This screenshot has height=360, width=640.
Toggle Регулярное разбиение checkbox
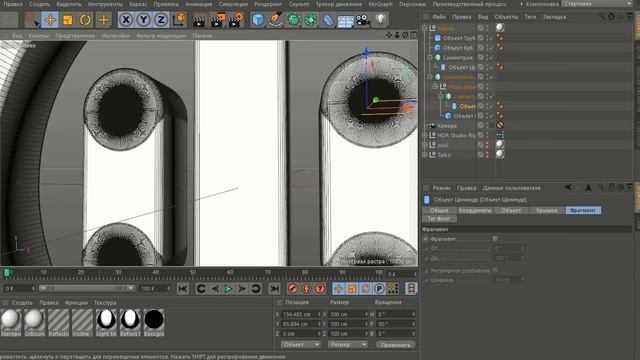[495, 270]
